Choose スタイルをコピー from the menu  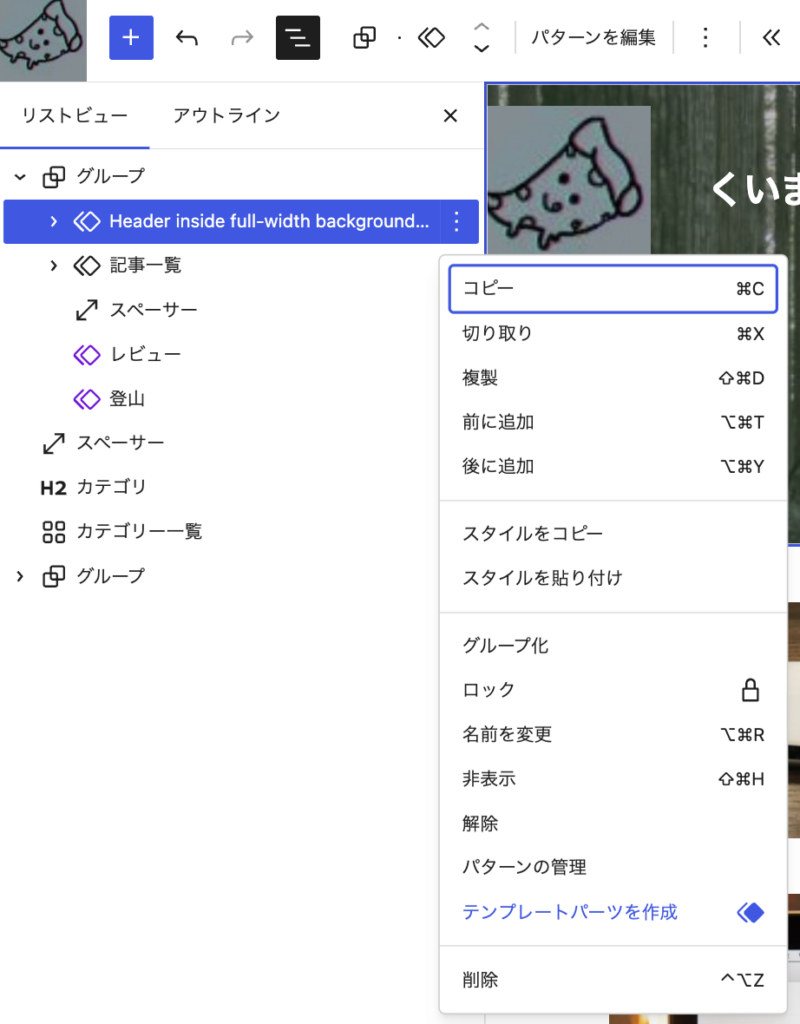coord(613,534)
